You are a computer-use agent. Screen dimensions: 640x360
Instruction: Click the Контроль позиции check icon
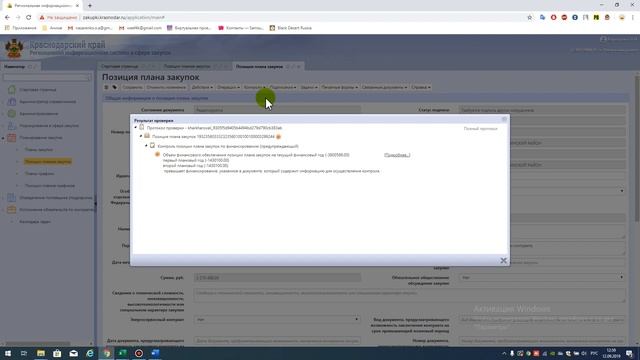(152, 145)
